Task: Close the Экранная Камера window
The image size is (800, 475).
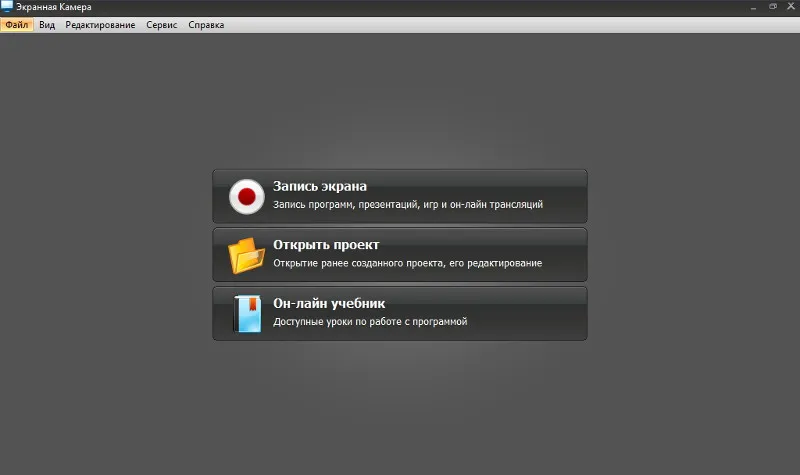Action: pyautogui.click(x=791, y=7)
